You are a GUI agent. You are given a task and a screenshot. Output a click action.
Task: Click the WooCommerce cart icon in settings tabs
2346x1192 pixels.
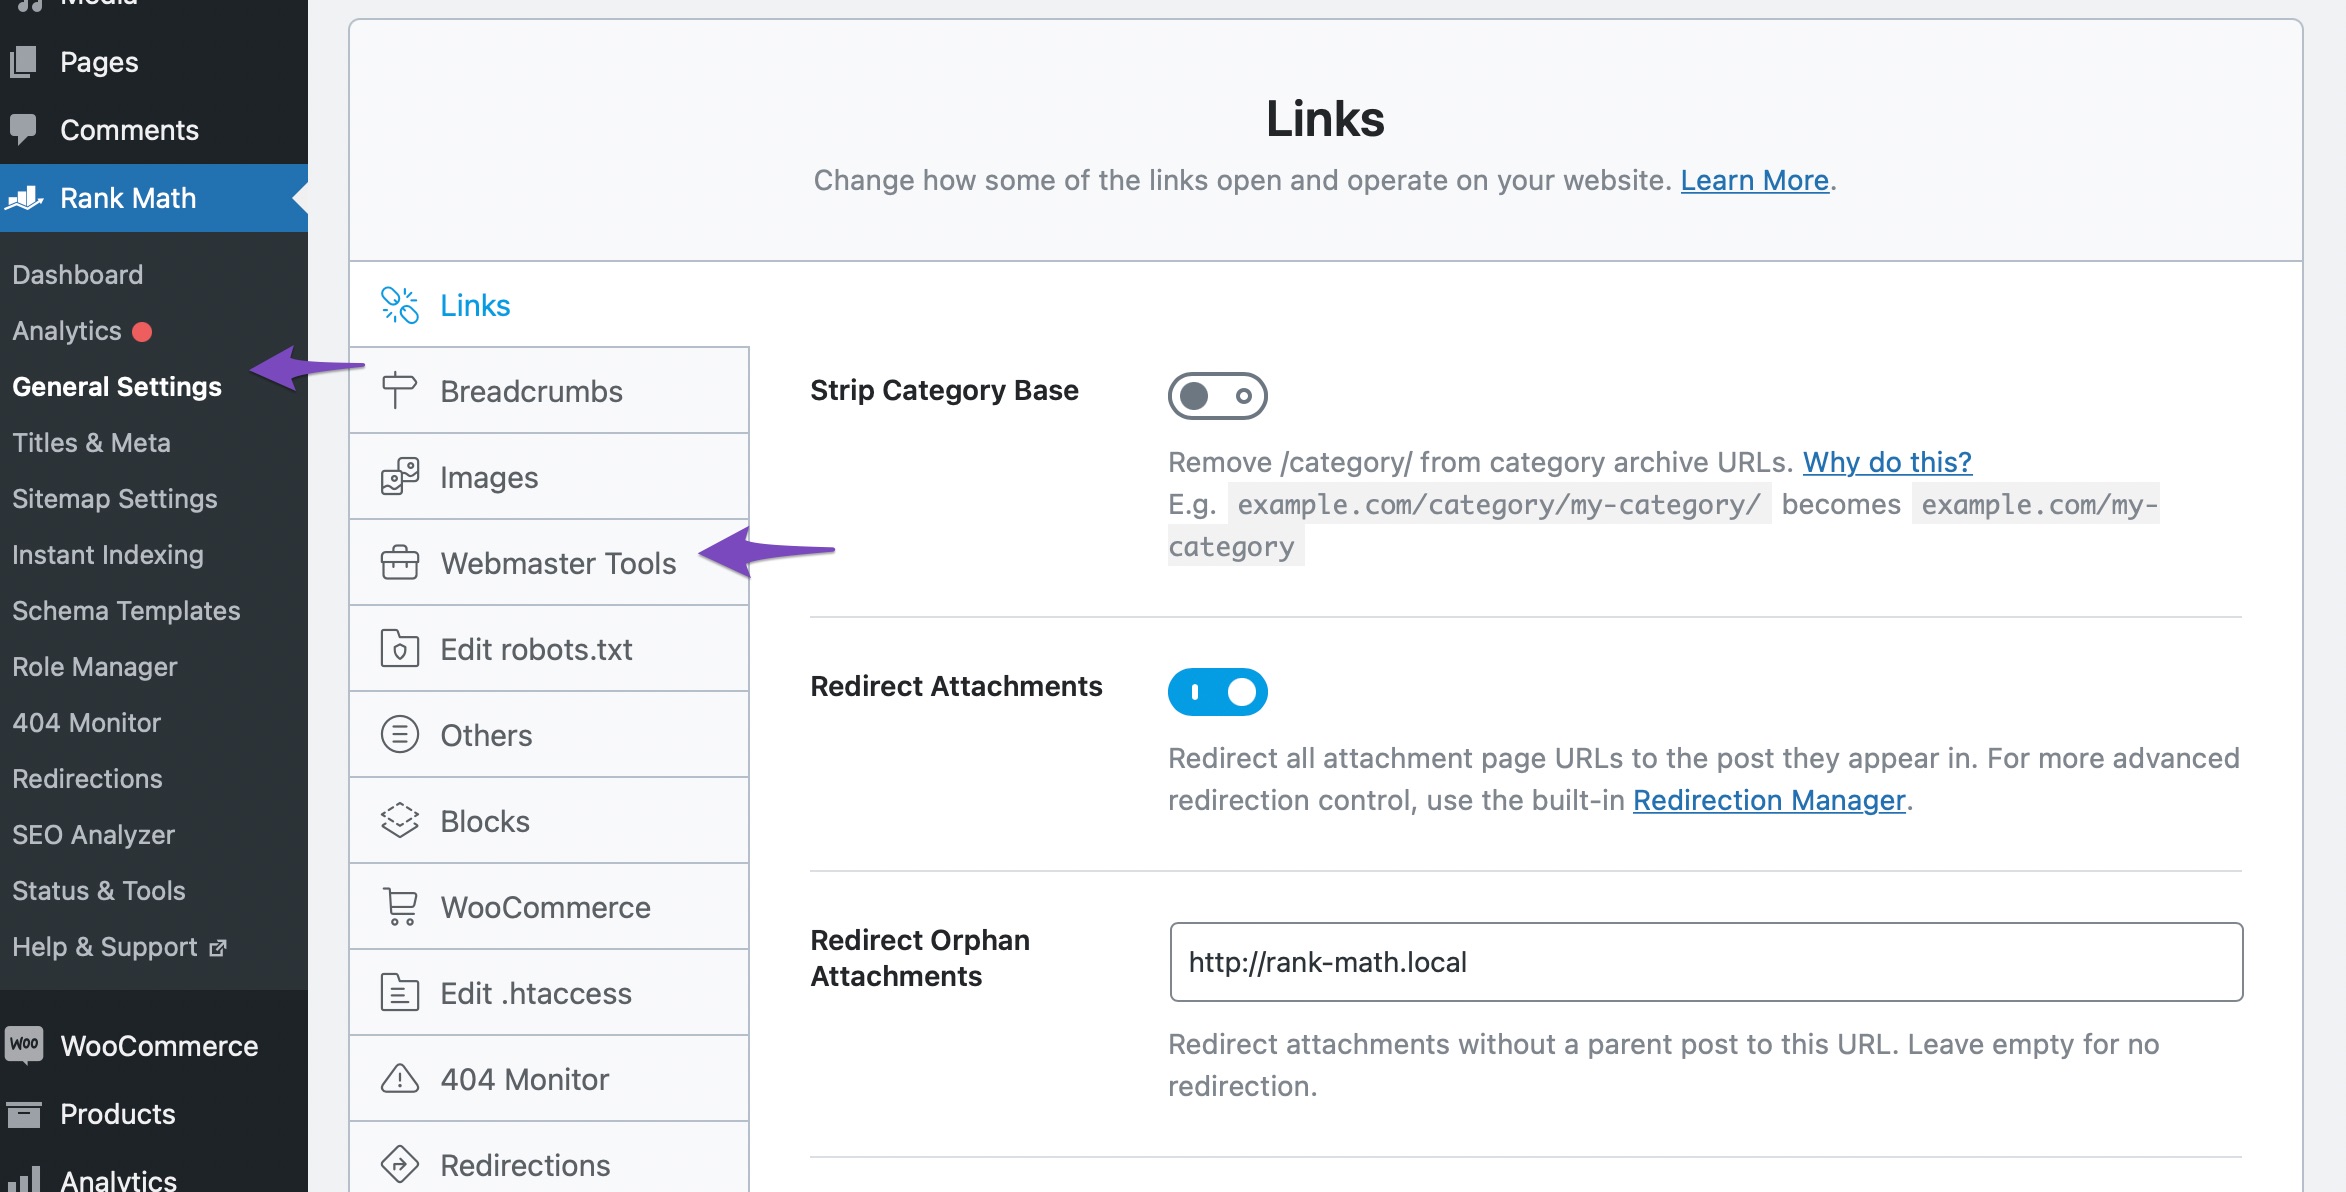[x=401, y=907]
